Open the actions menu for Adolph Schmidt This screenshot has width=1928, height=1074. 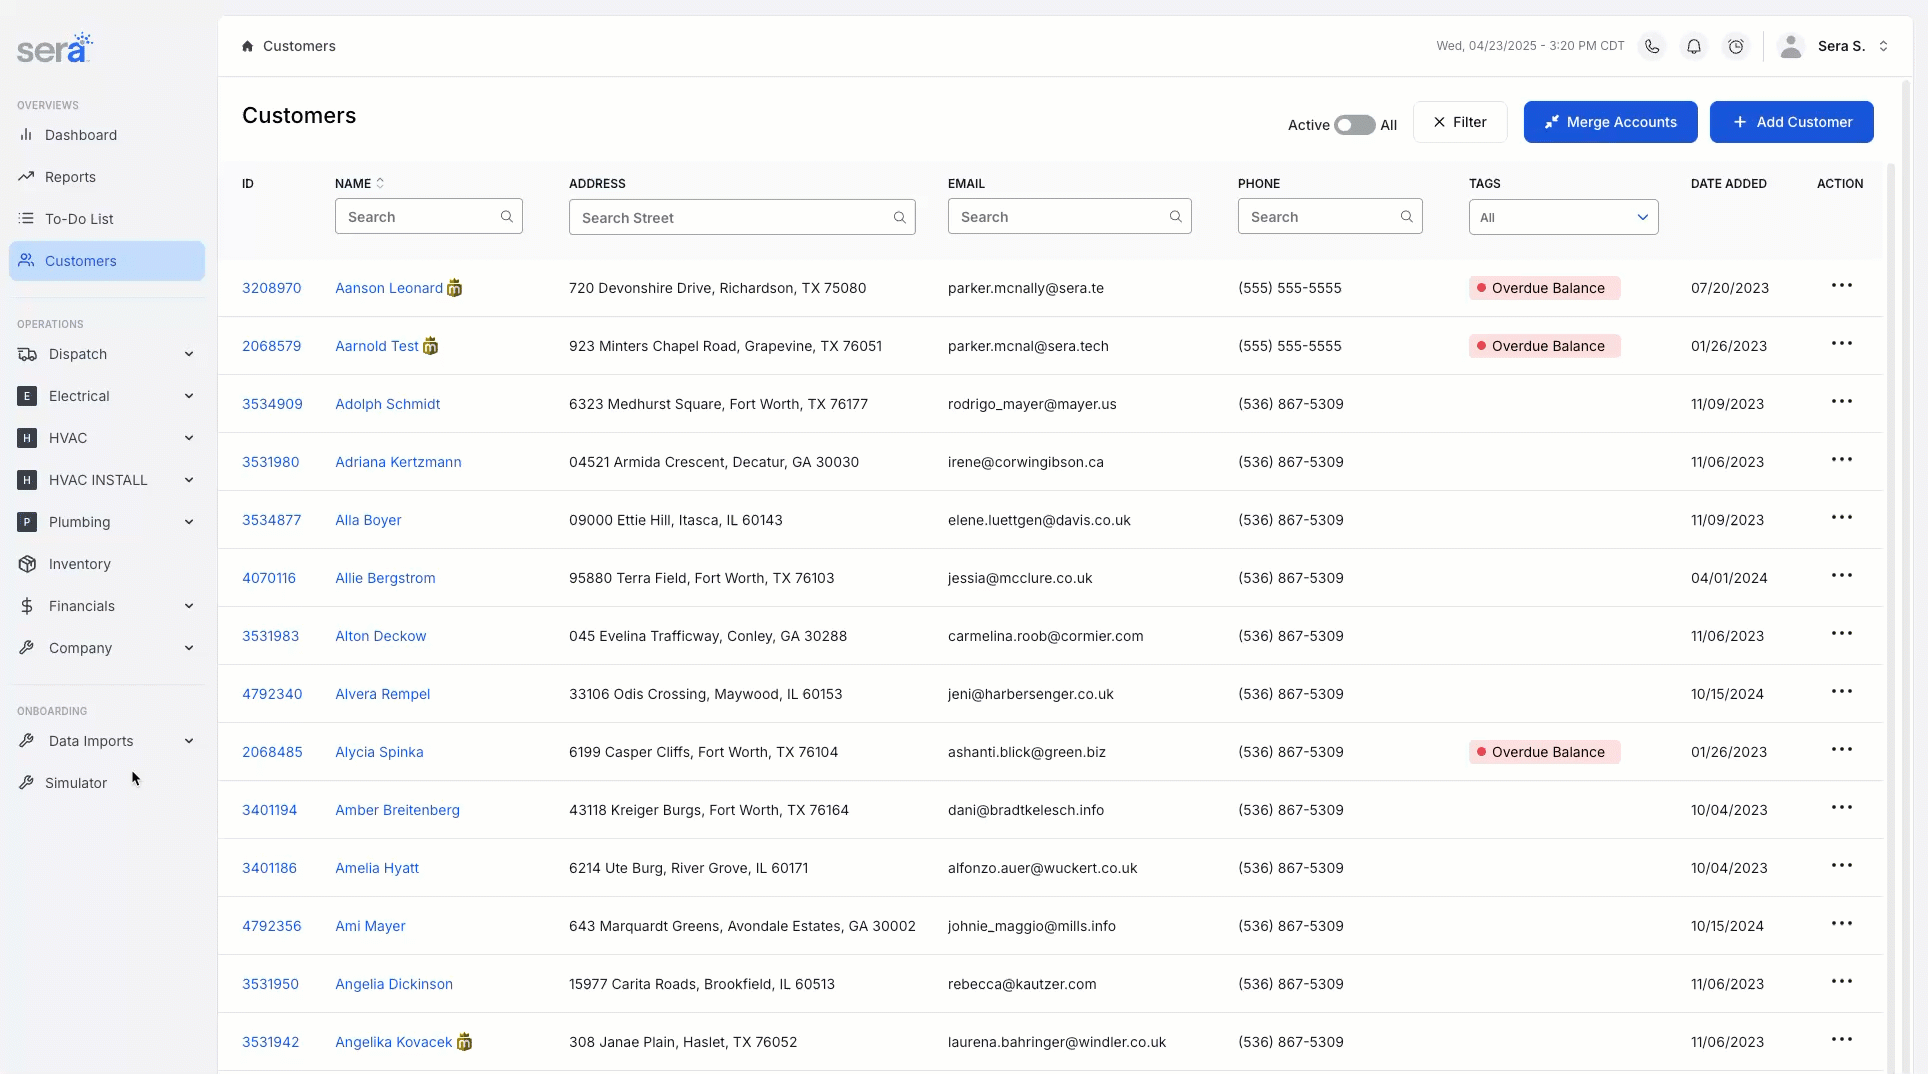click(1842, 402)
